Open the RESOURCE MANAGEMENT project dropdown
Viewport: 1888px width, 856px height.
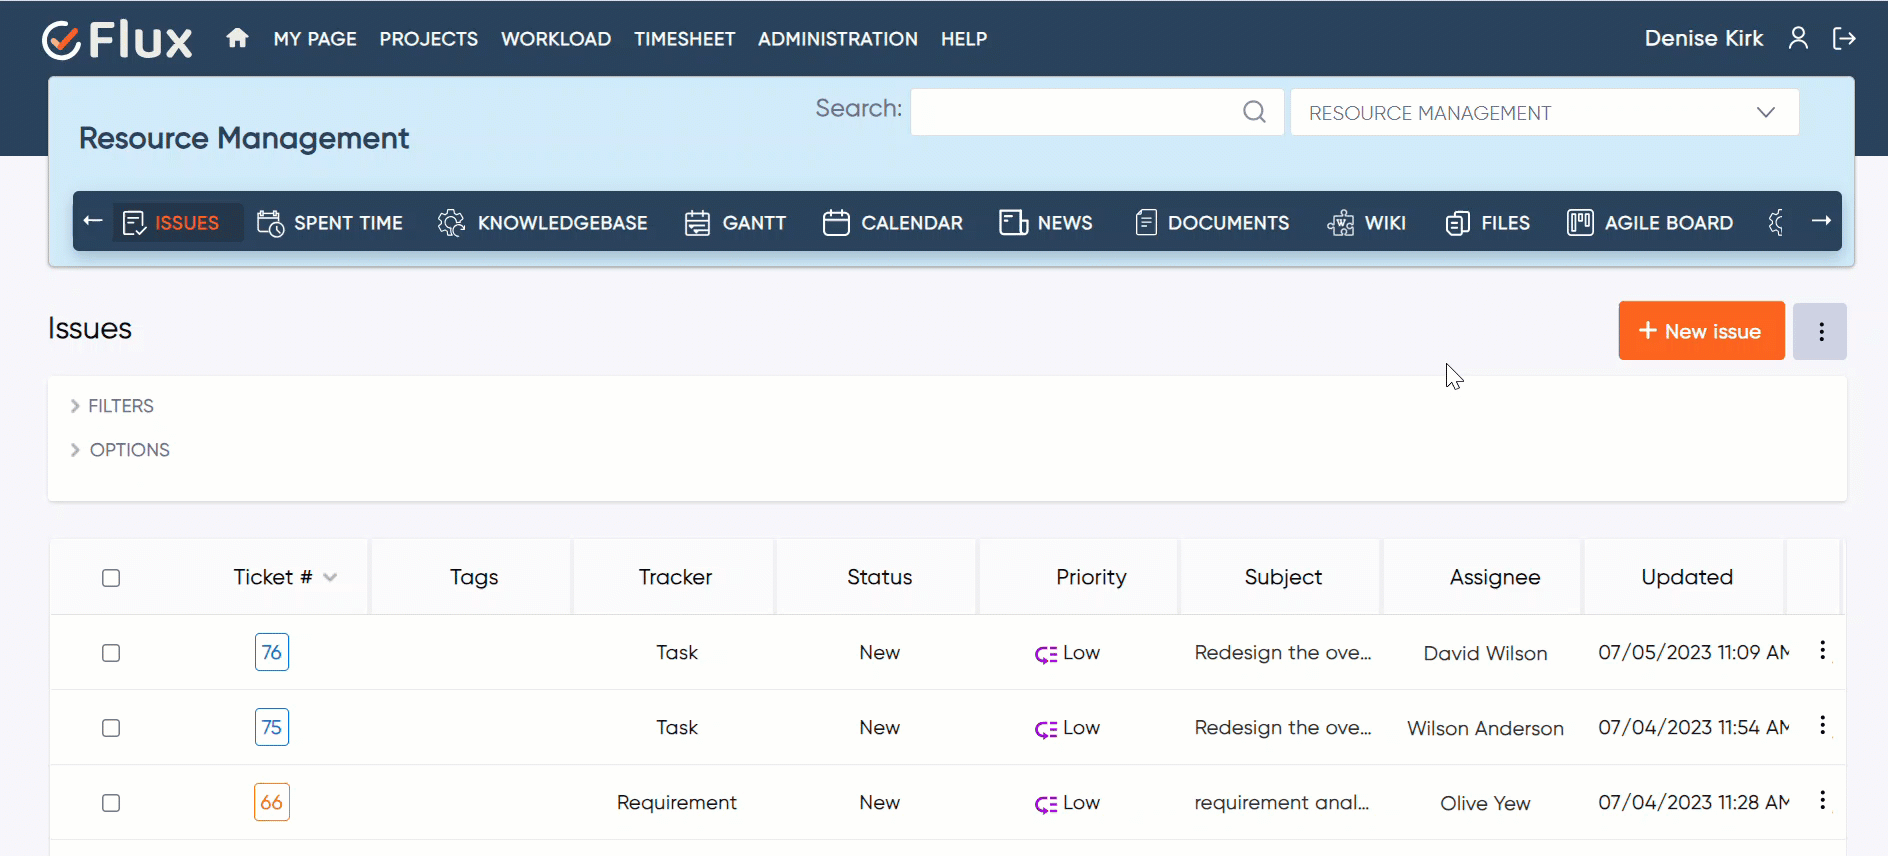[x=1544, y=113]
